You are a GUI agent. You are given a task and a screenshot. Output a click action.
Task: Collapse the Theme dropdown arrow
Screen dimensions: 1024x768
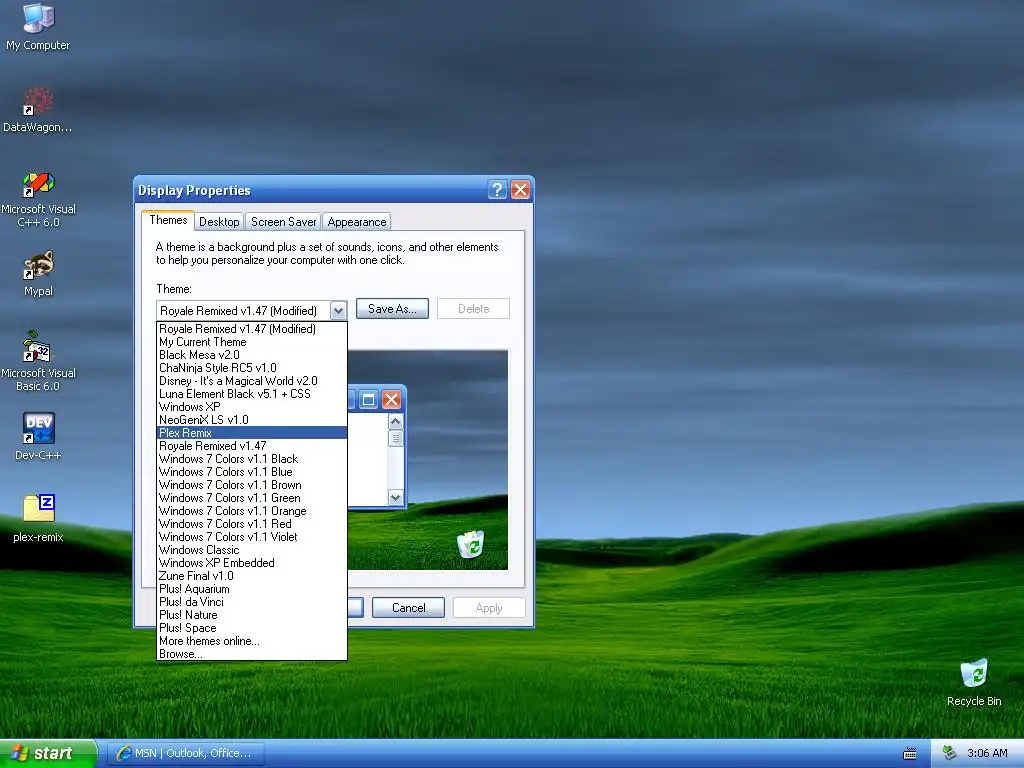click(x=338, y=310)
